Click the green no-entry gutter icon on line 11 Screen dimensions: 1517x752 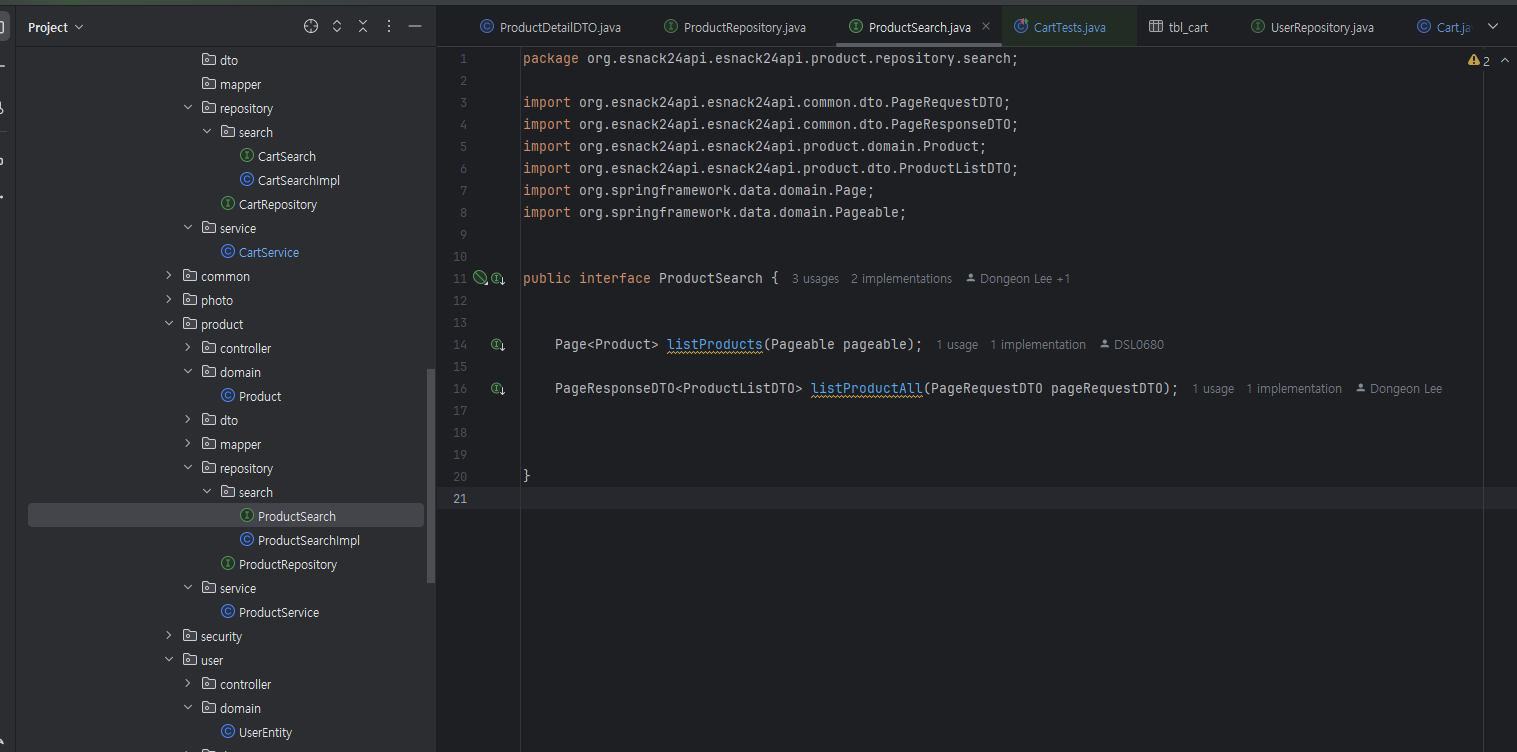coord(480,278)
